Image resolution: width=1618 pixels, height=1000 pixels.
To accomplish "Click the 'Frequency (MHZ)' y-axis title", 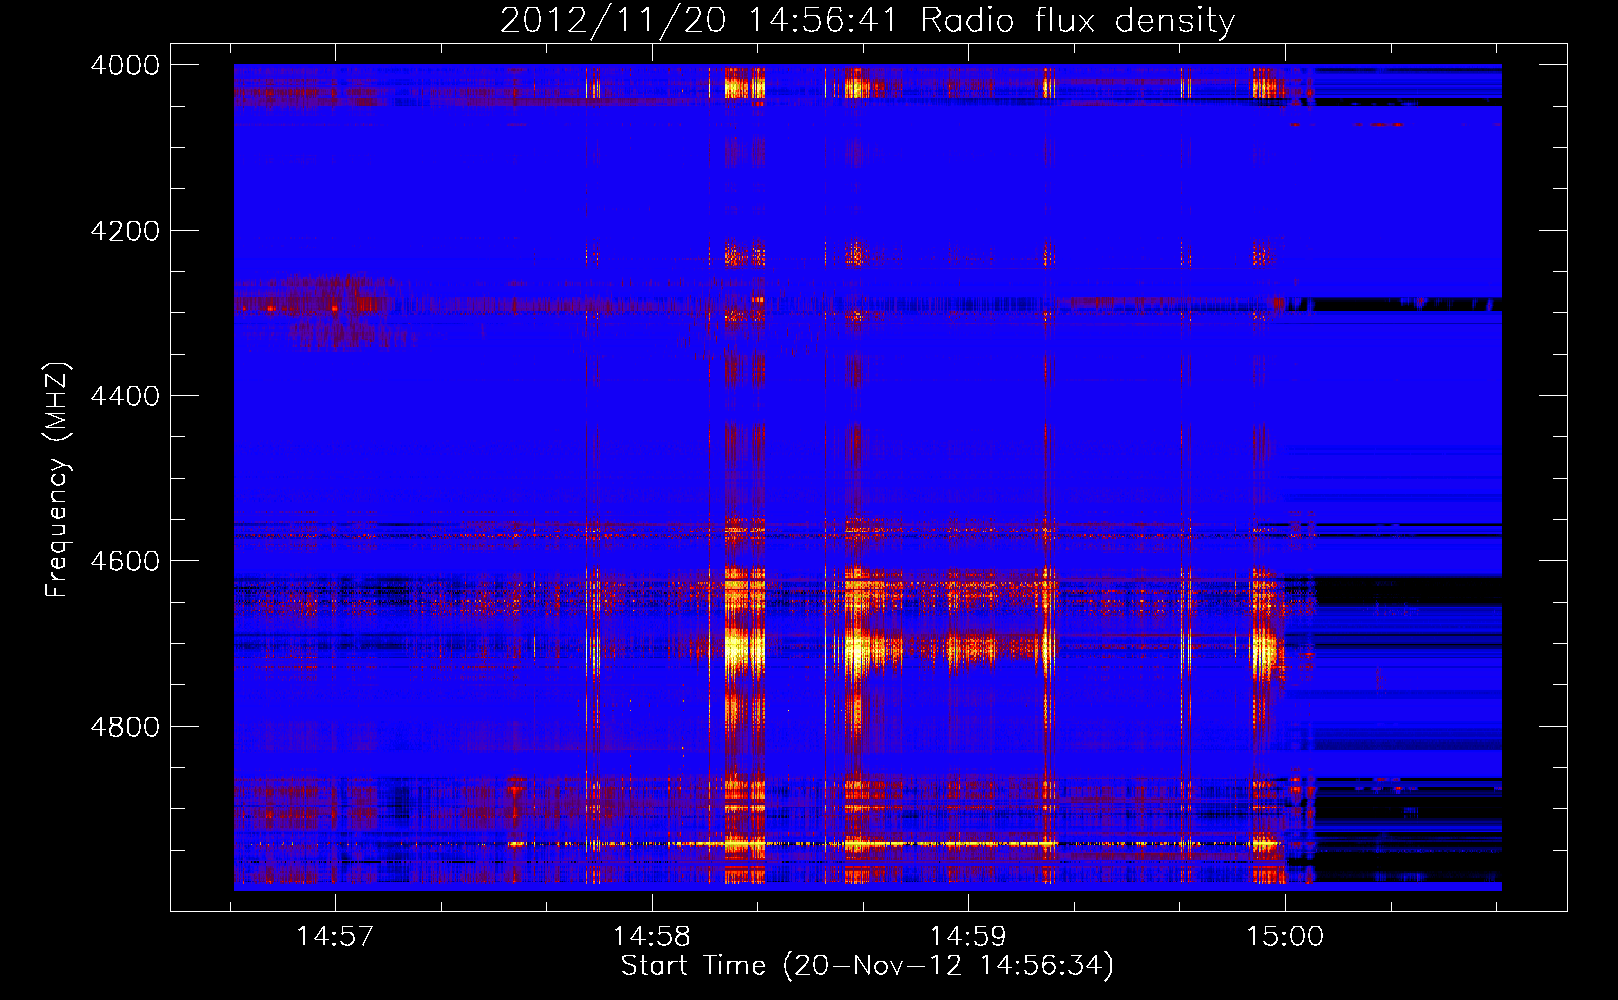I will point(58,480).
